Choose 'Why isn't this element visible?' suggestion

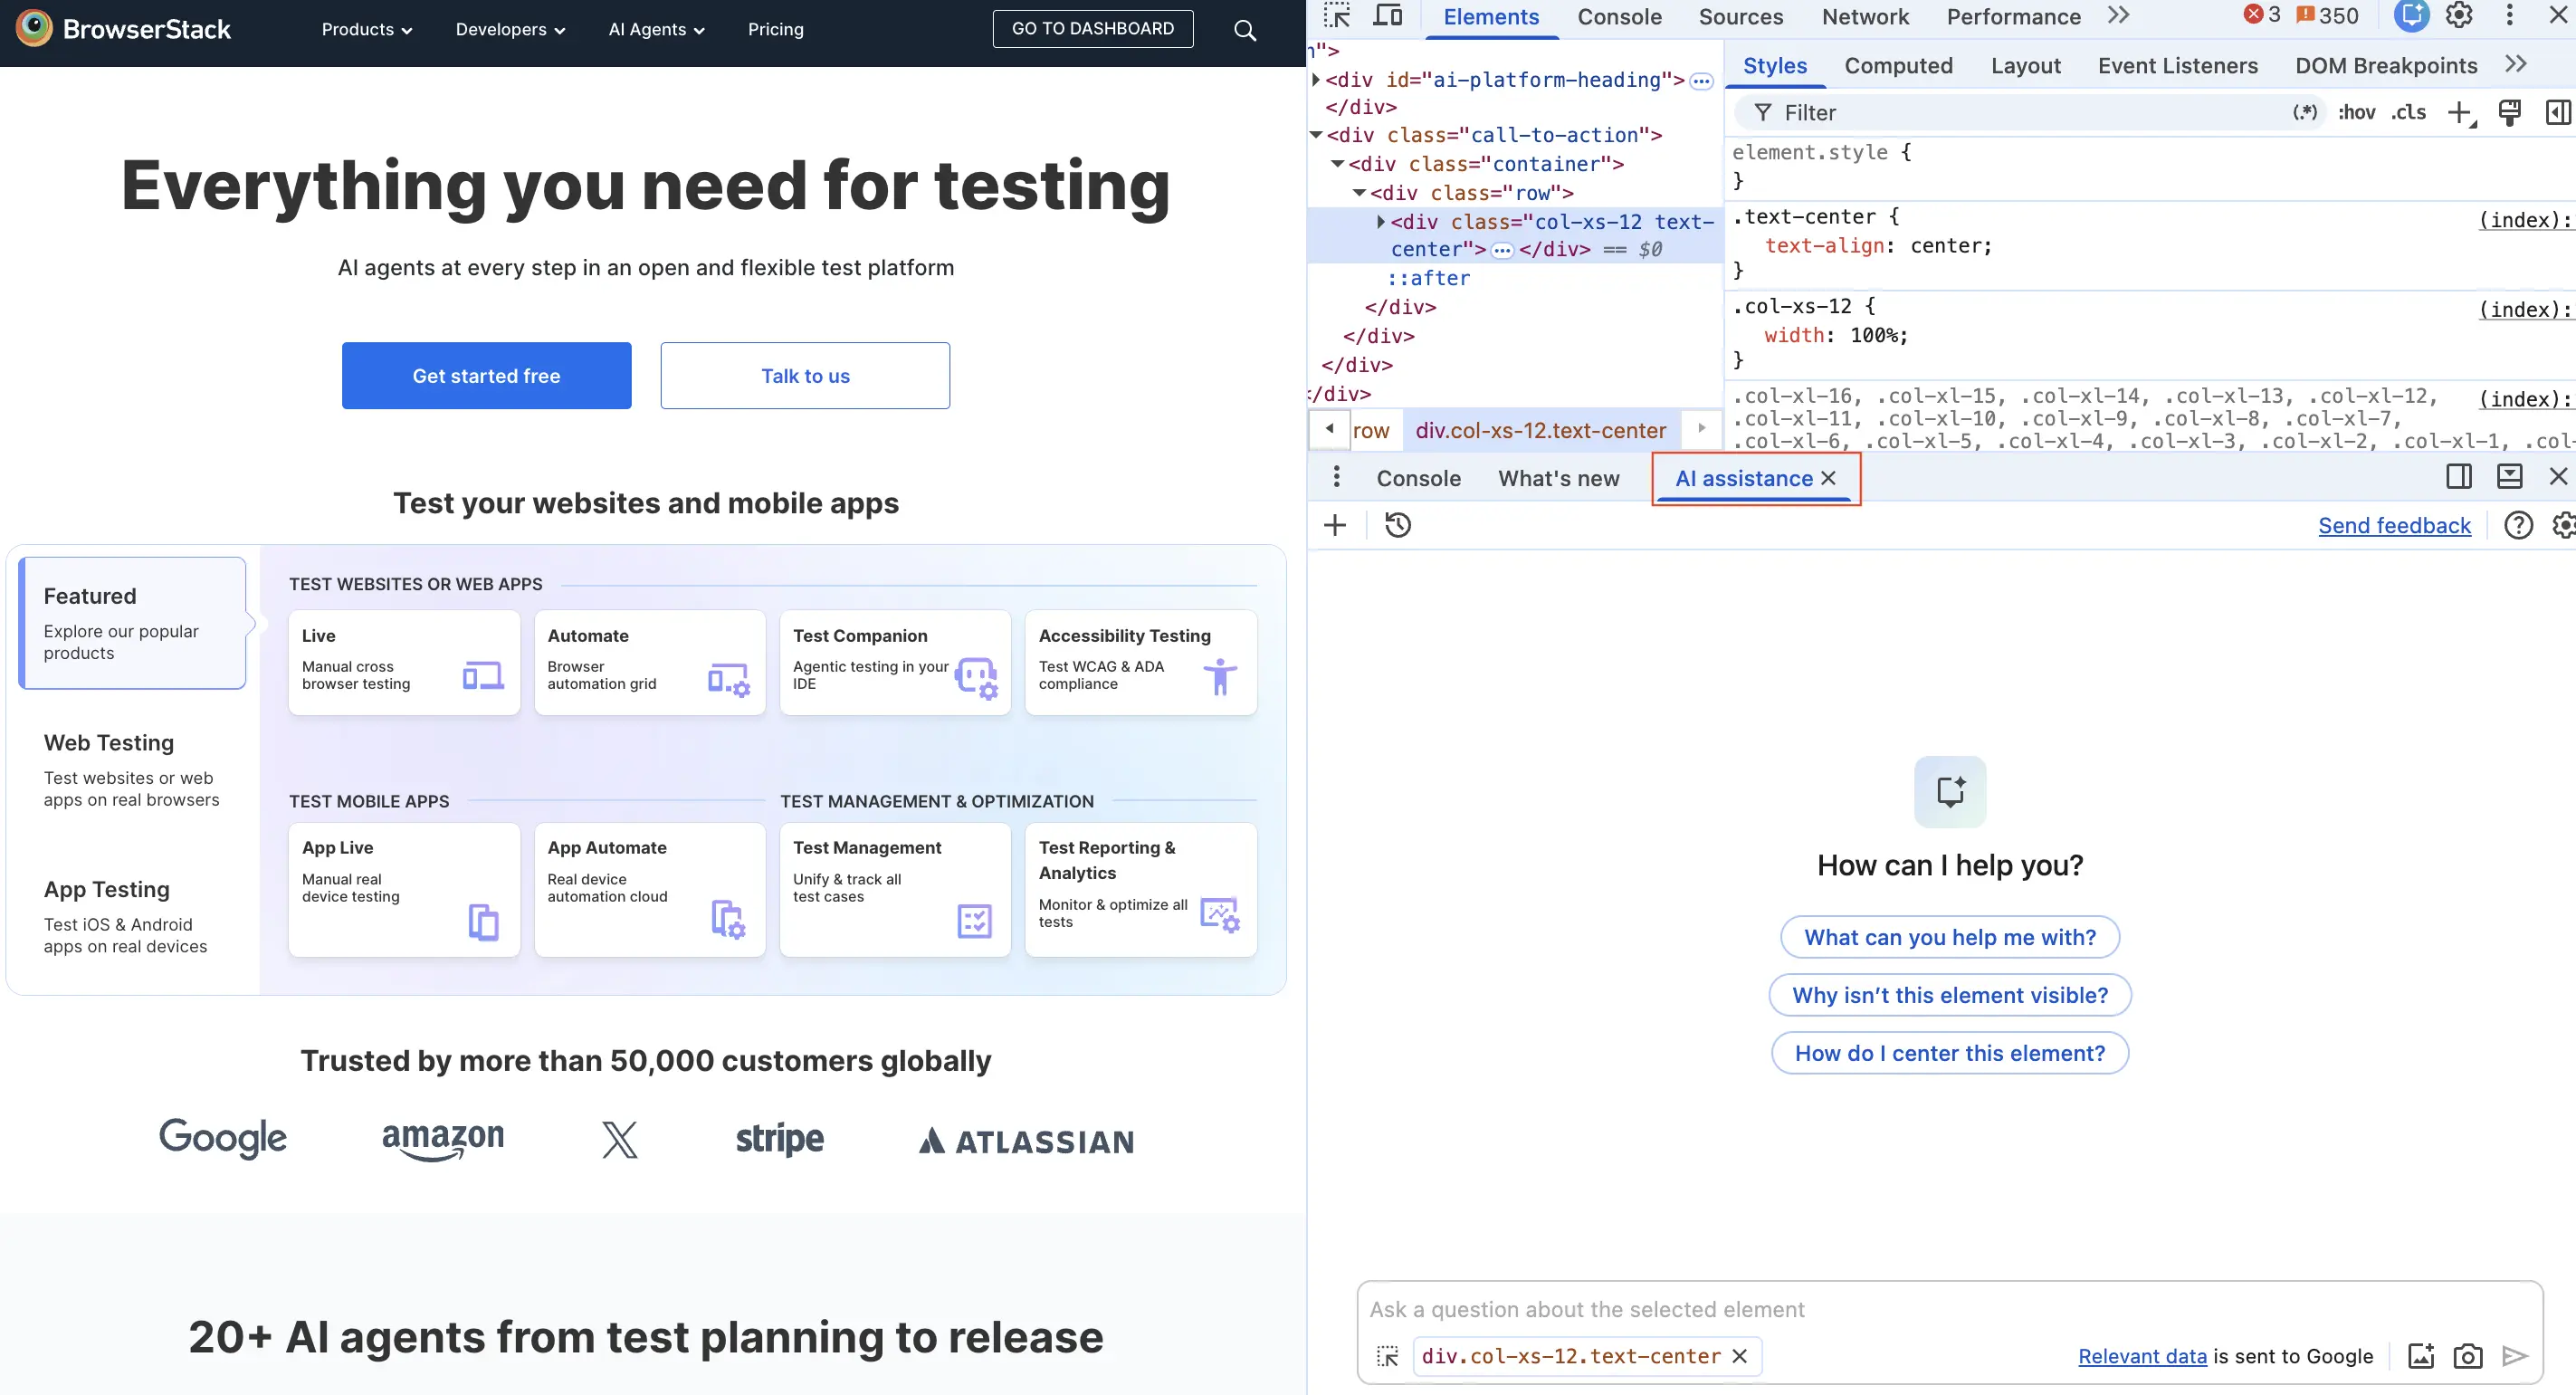point(1949,995)
